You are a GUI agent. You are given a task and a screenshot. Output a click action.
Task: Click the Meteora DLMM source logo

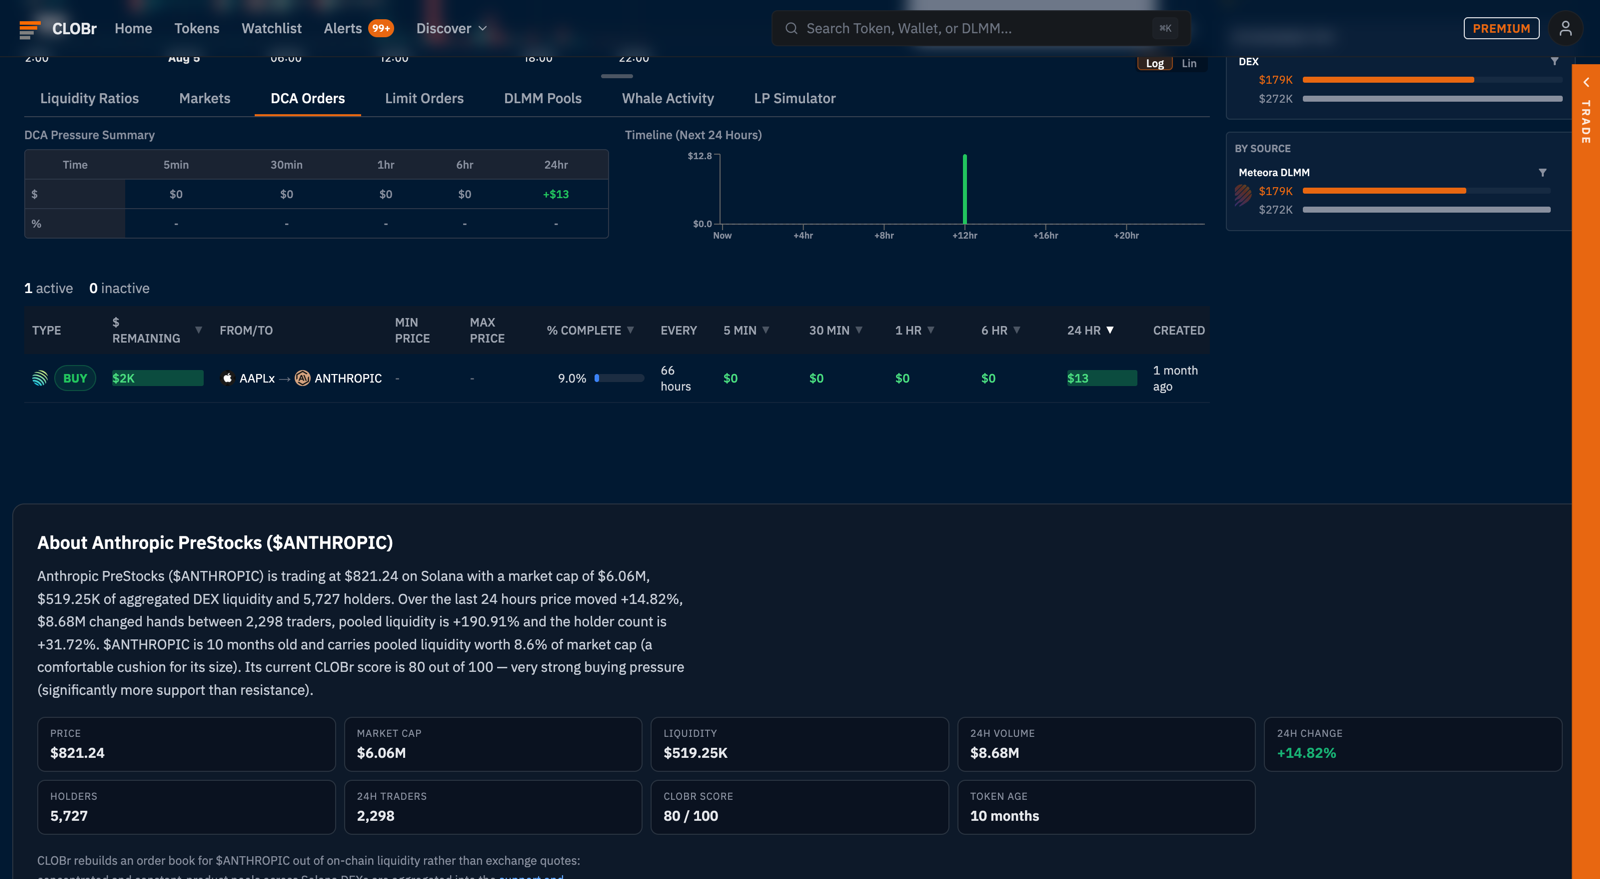tap(1243, 195)
